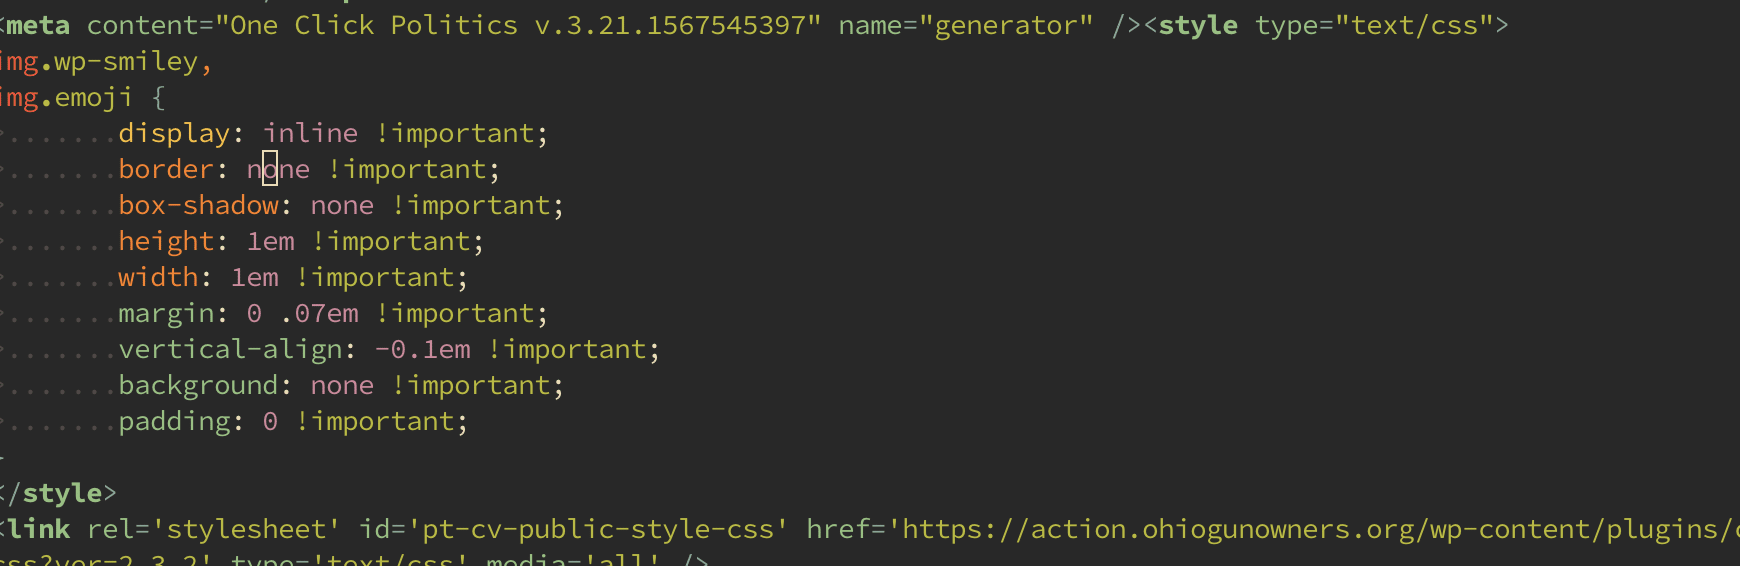Click the 'background' property name
Viewport: 1740px width, 566px height.
(198, 386)
